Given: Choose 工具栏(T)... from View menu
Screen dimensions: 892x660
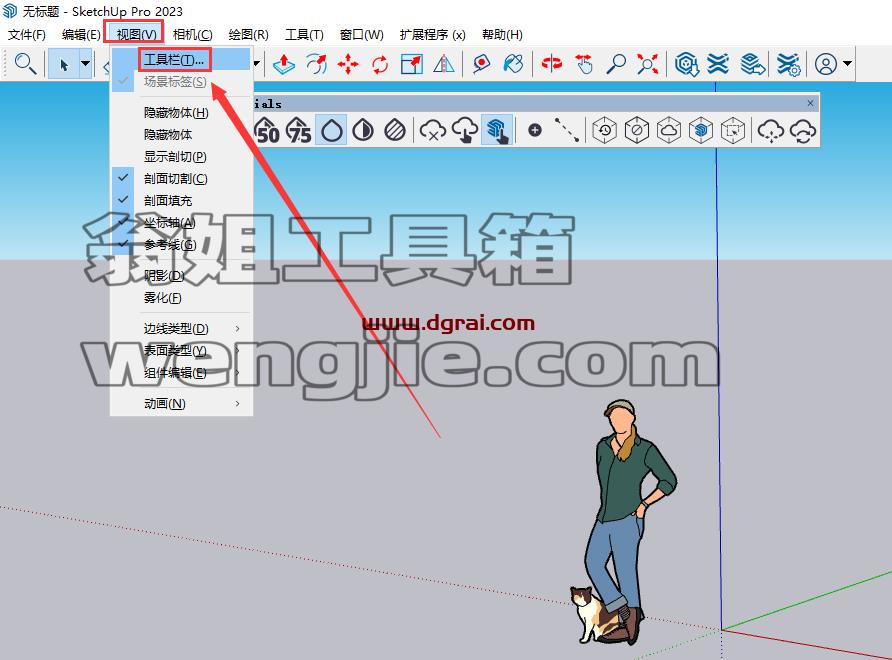Looking at the screenshot, I should click(181, 60).
